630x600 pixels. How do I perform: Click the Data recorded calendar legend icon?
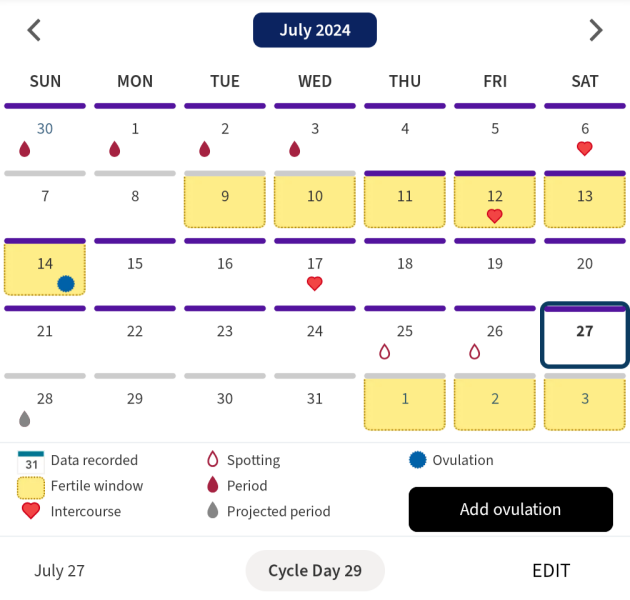(31, 461)
